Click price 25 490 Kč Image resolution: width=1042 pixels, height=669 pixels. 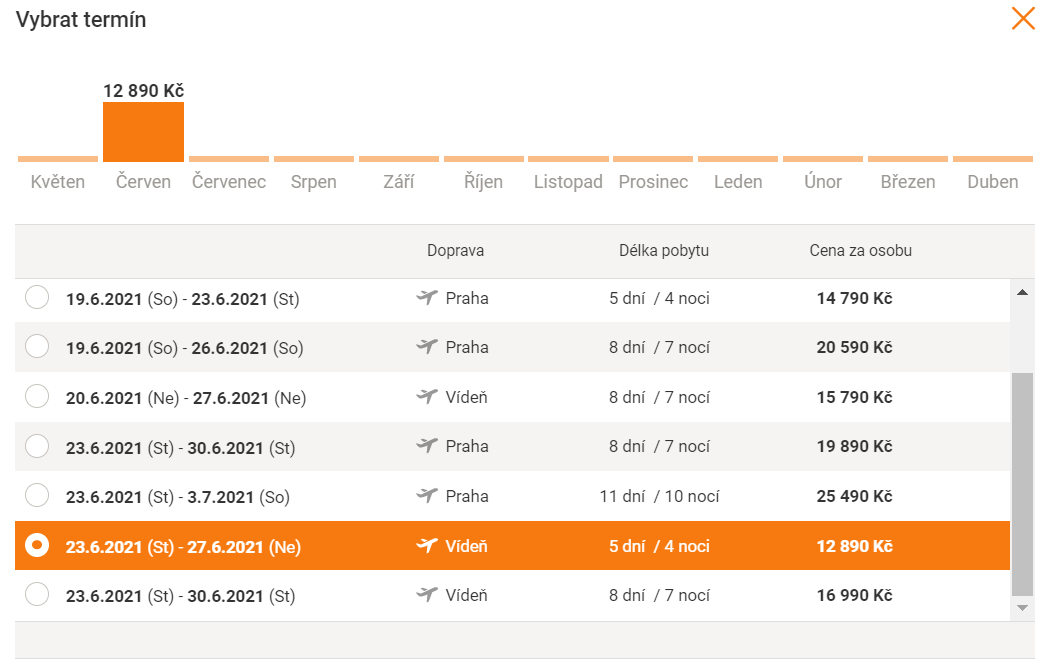click(855, 496)
